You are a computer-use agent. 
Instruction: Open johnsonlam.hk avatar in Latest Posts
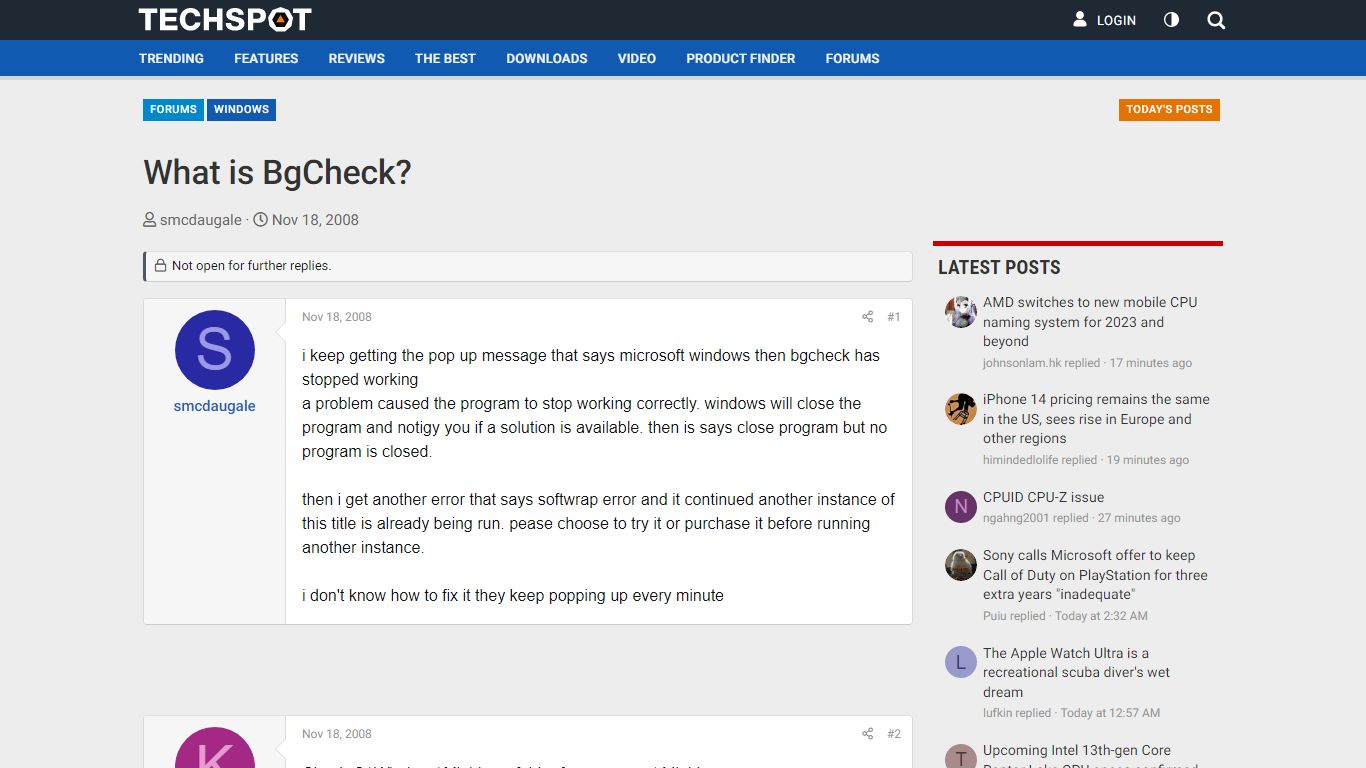click(961, 312)
